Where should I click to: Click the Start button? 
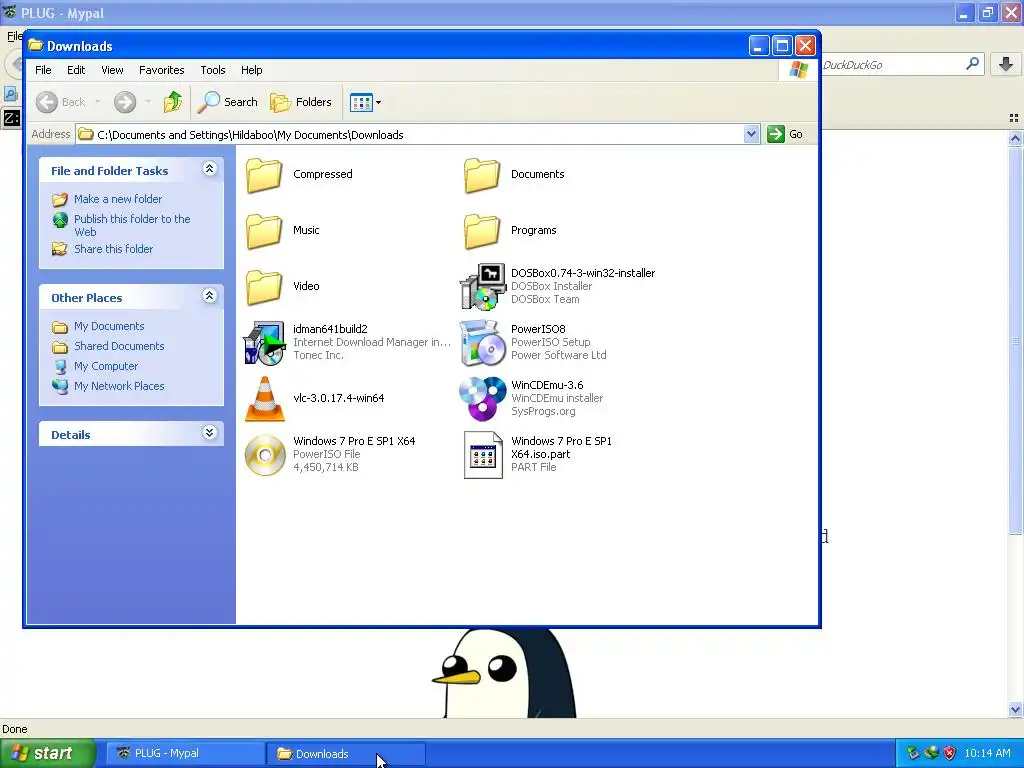click(x=48, y=754)
